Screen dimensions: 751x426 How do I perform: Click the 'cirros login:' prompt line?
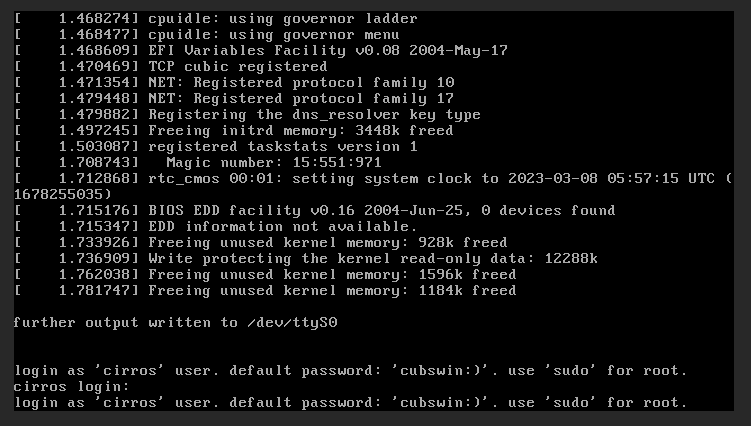pyautogui.click(x=72, y=386)
